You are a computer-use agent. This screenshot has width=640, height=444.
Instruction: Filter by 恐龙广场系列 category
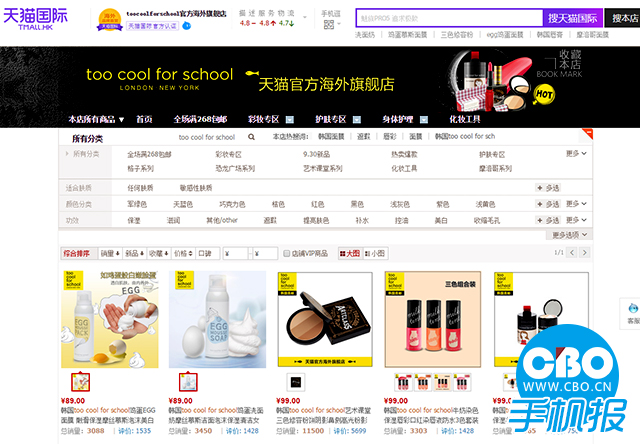tap(235, 168)
